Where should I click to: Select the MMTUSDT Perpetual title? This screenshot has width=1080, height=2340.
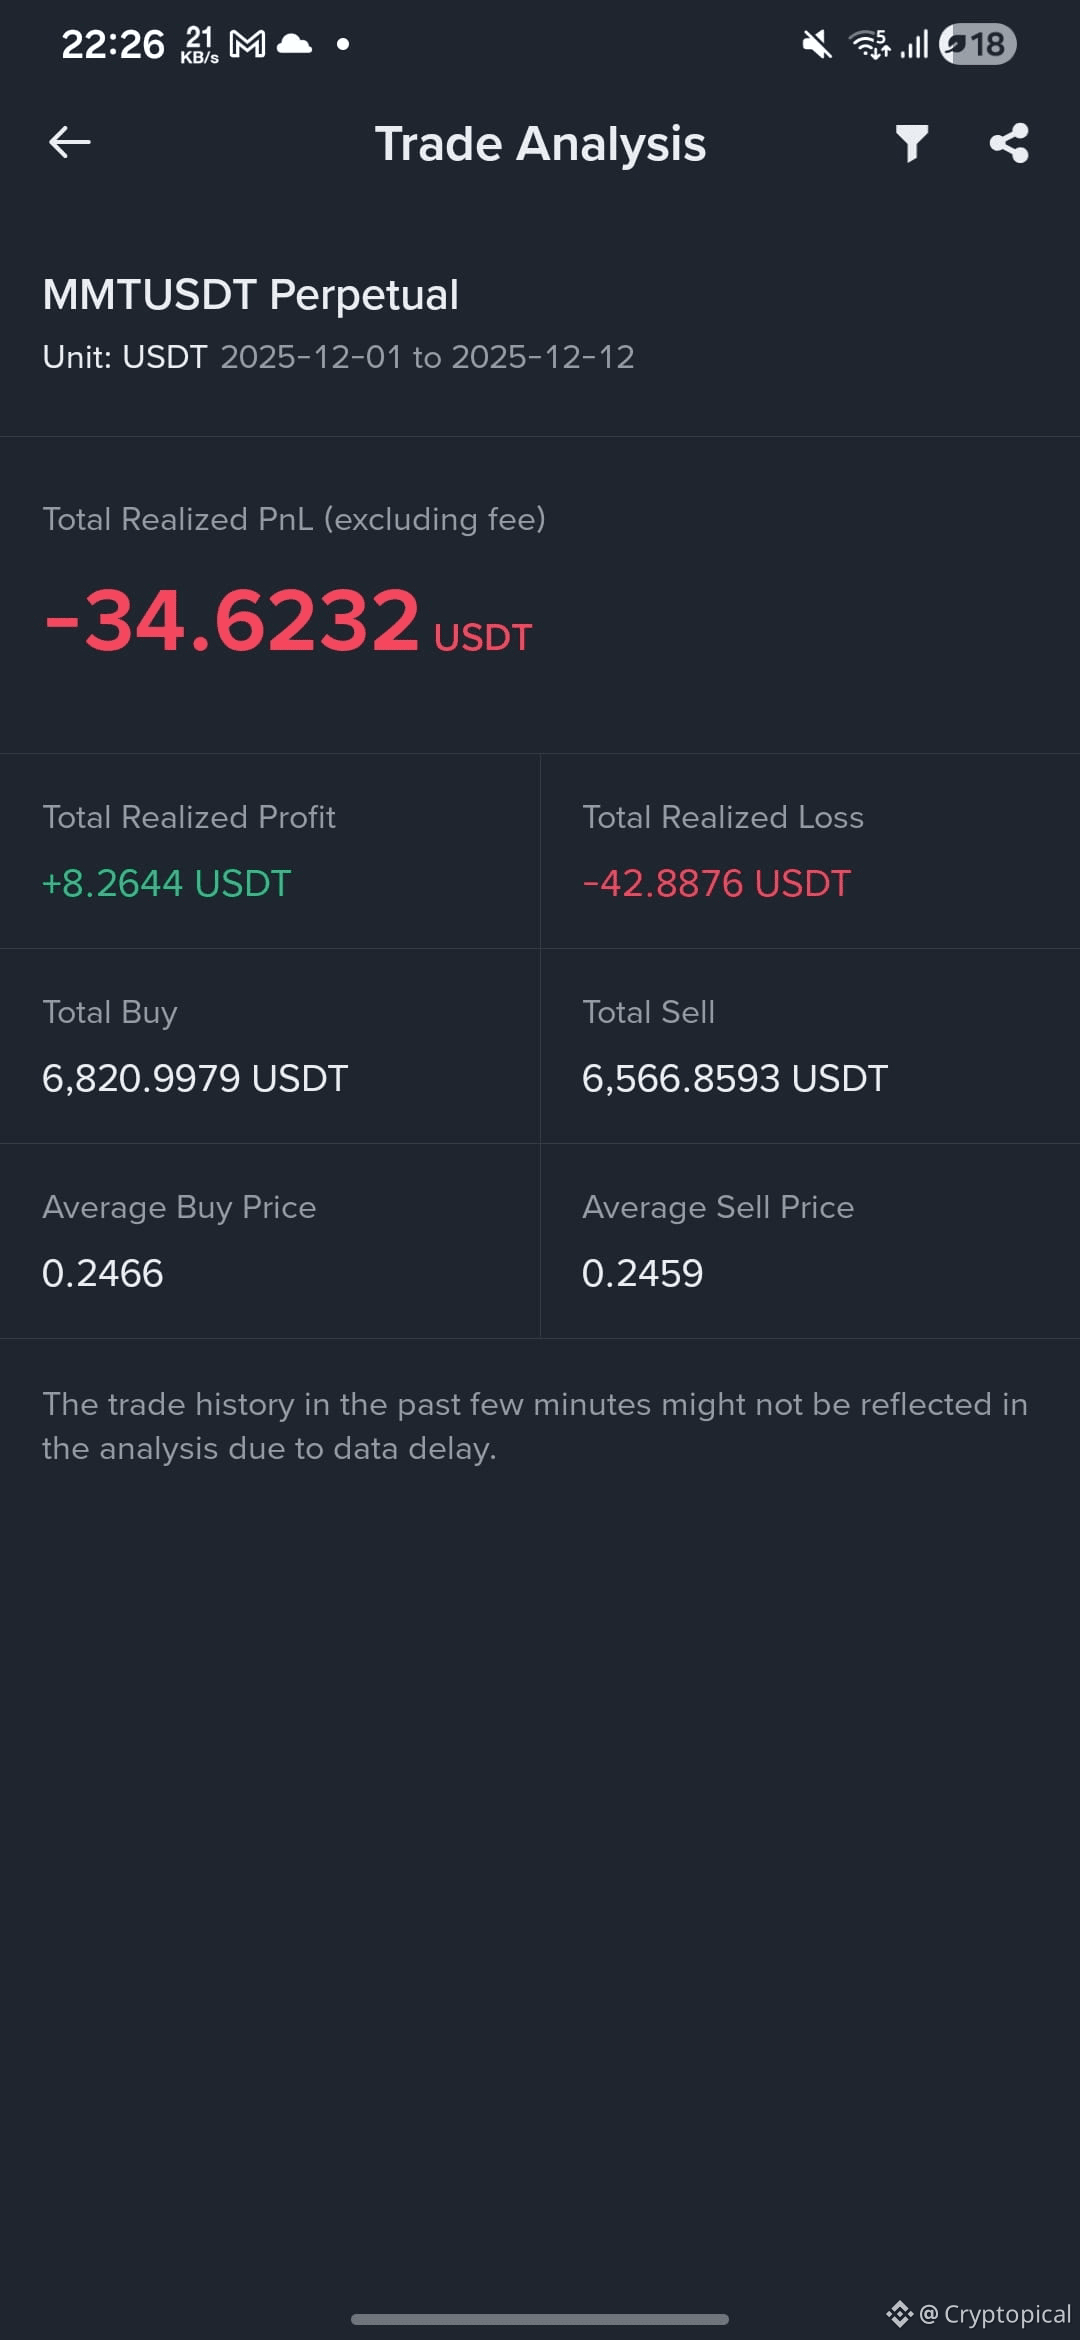pyautogui.click(x=251, y=295)
